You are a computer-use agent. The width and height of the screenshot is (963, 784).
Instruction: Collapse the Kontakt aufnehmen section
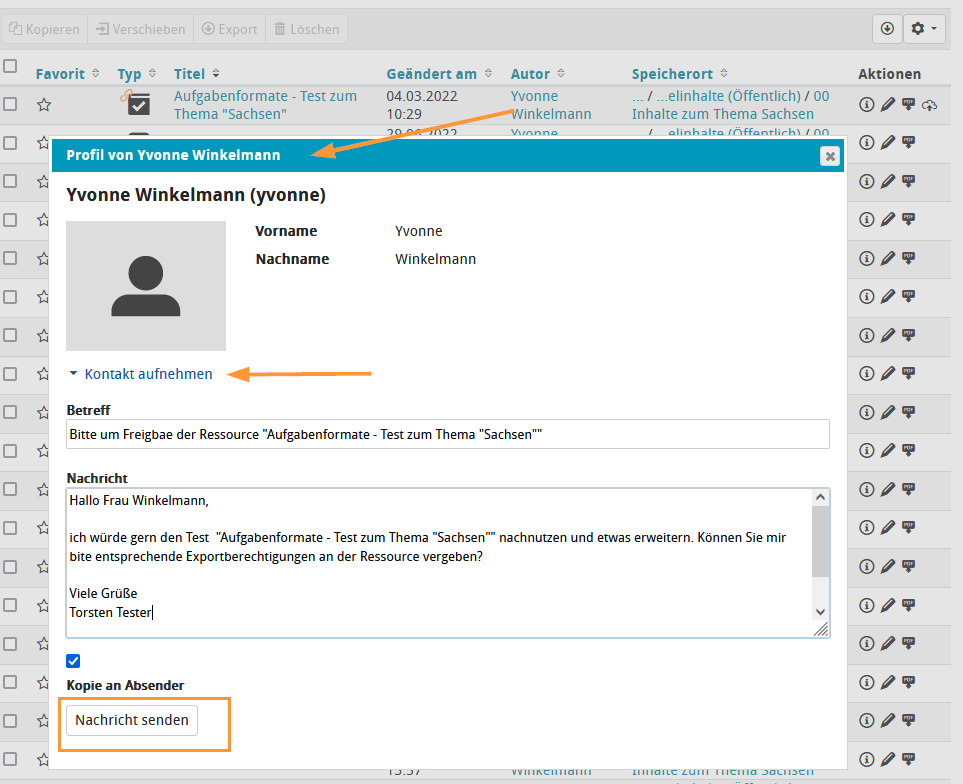140,374
